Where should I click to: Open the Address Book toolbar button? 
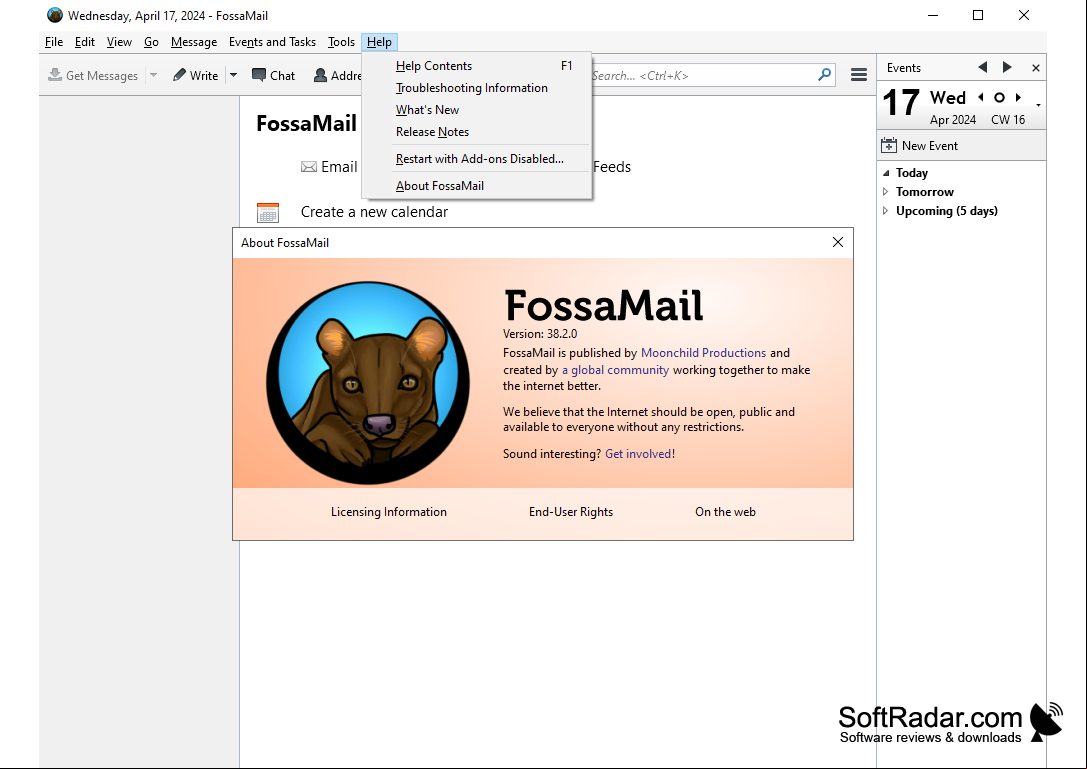[x=338, y=75]
